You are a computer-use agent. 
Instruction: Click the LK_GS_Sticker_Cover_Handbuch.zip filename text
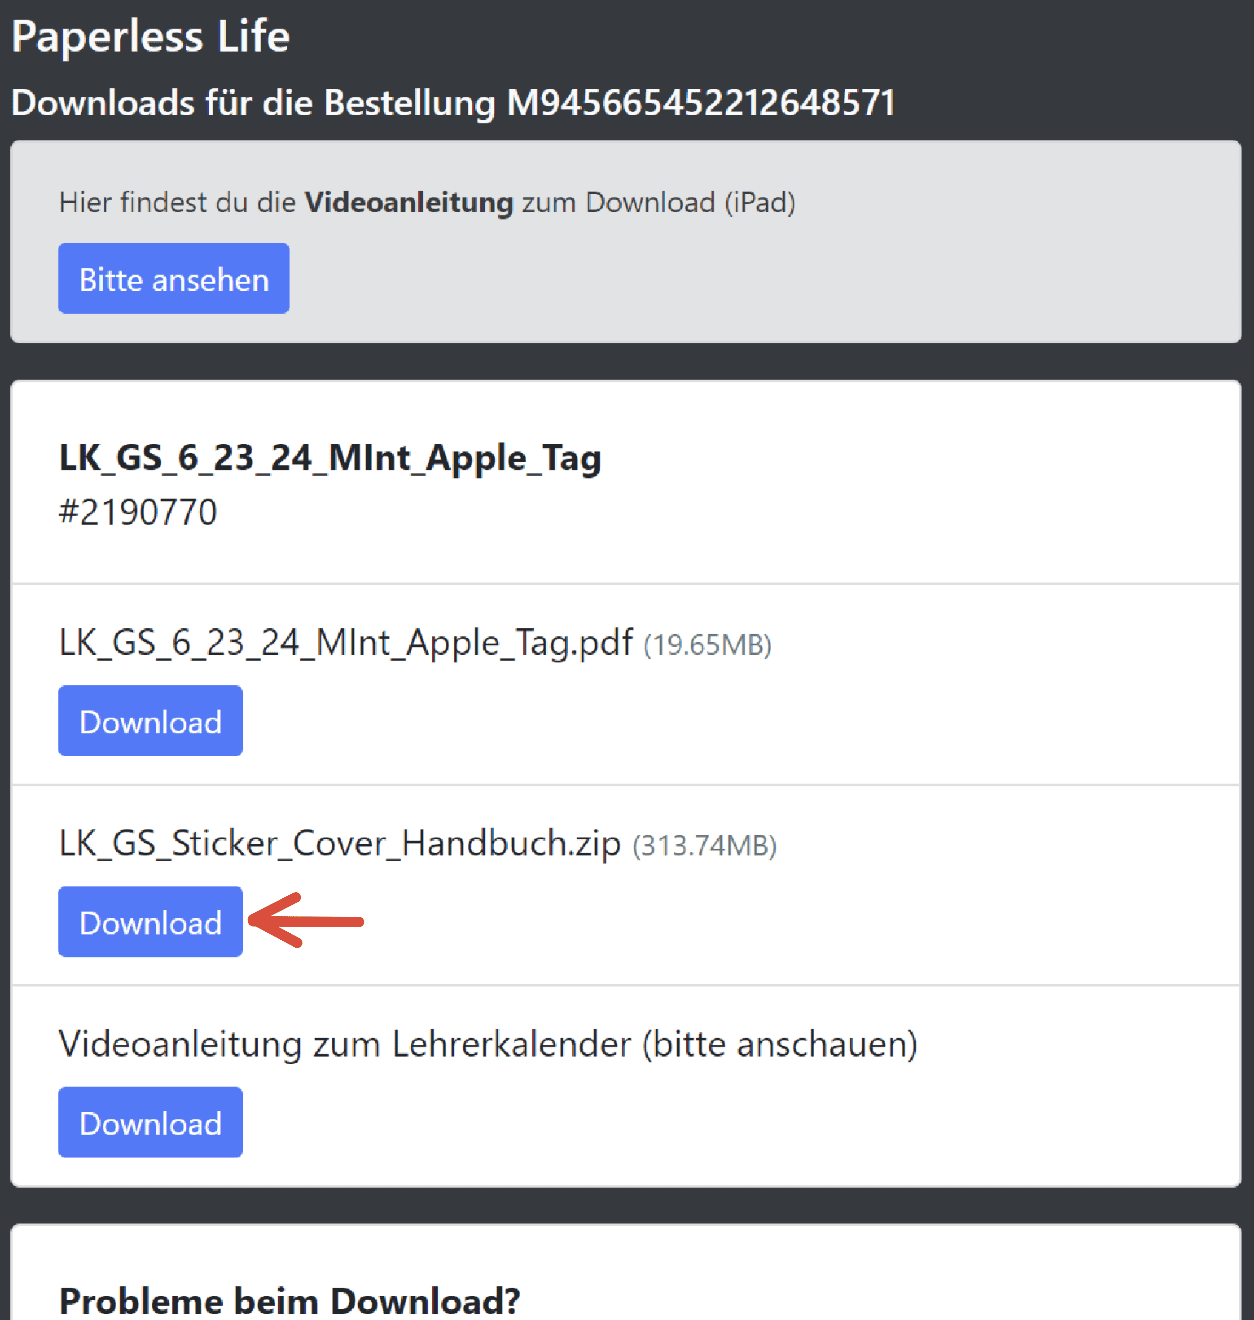pyautogui.click(x=340, y=844)
